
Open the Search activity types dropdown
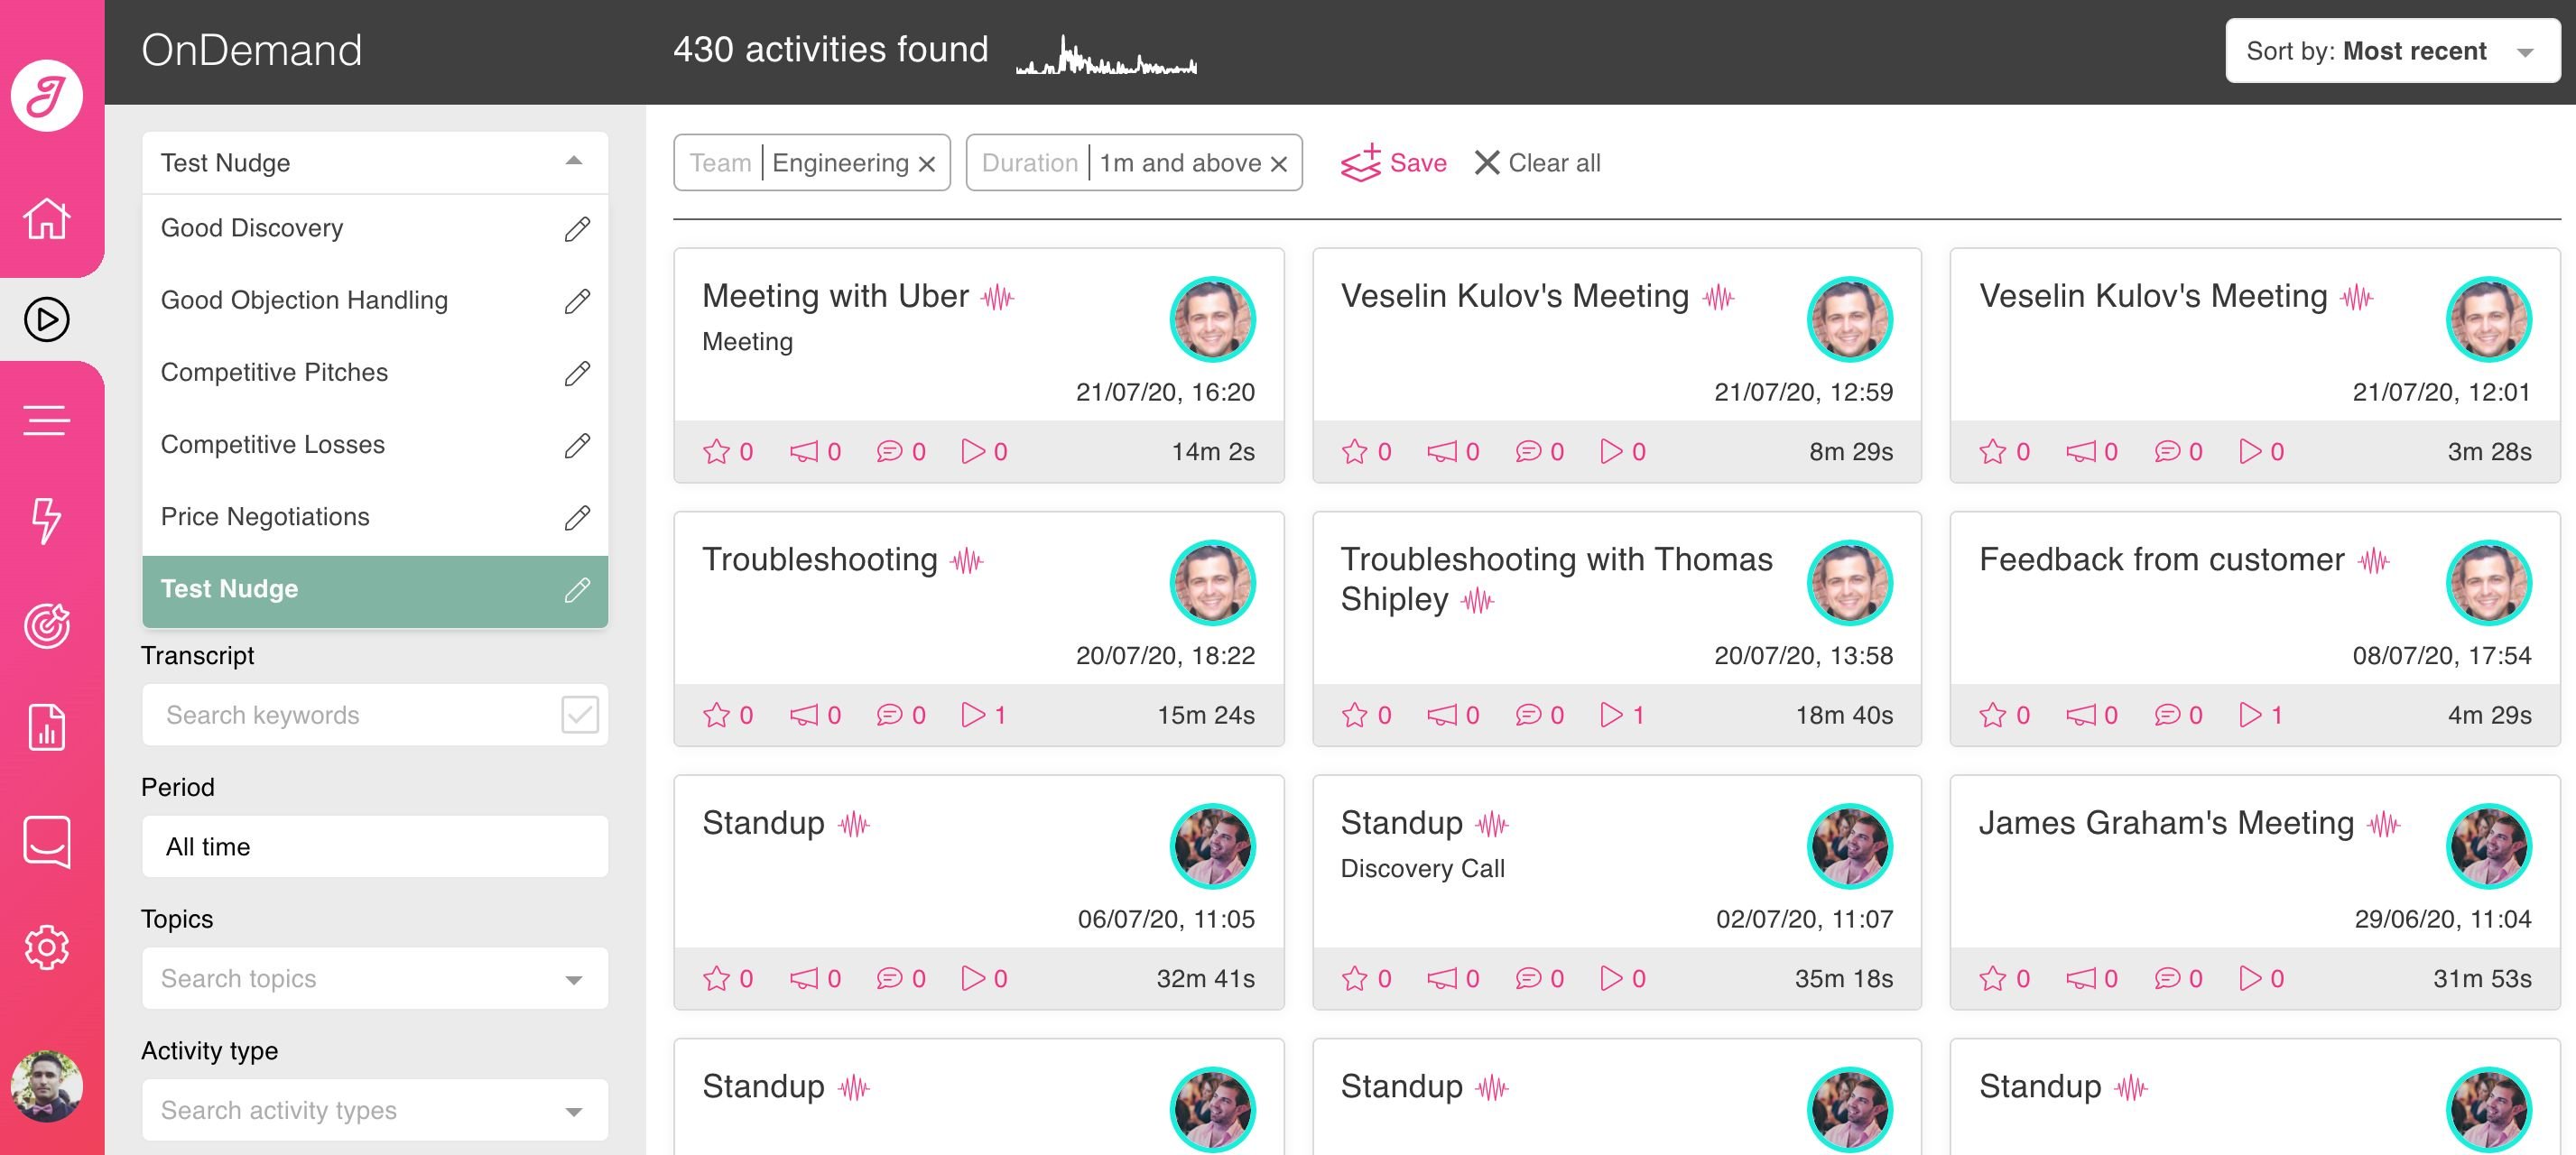[375, 1110]
